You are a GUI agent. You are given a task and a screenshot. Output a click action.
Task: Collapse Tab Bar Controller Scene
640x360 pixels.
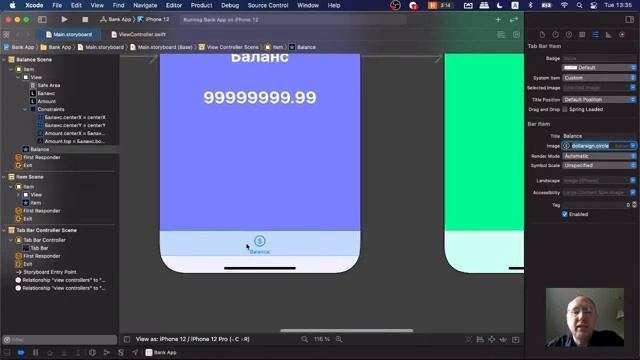(4, 230)
